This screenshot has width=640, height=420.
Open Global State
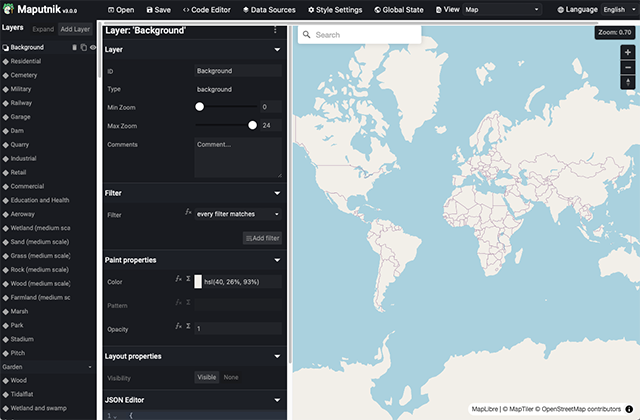point(399,10)
